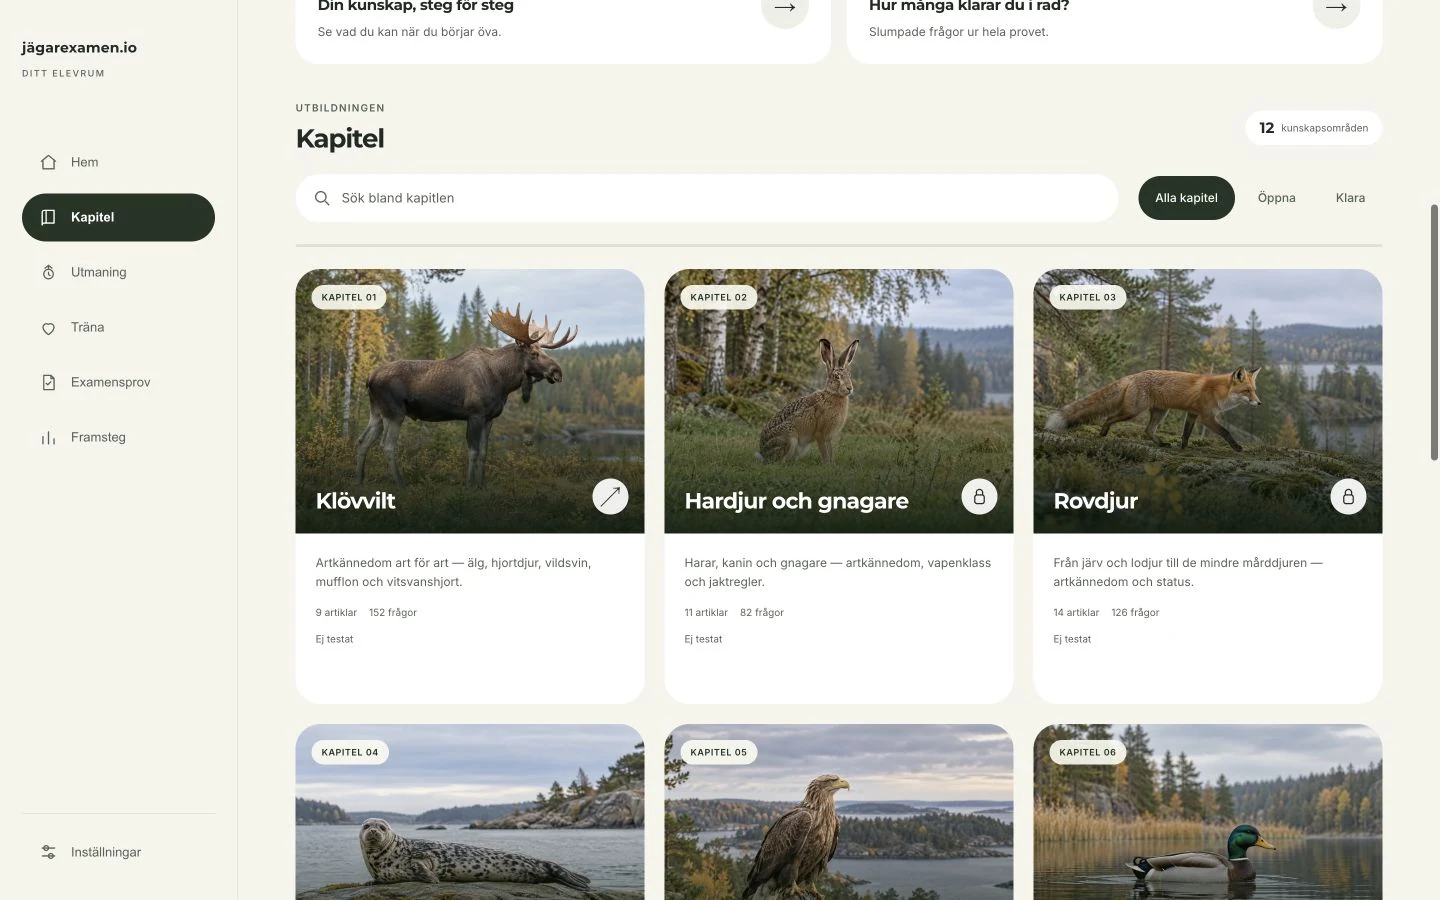Click arrow on 'Din kunskap, steg för steg' card
The width and height of the screenshot is (1440, 900).
(785, 10)
